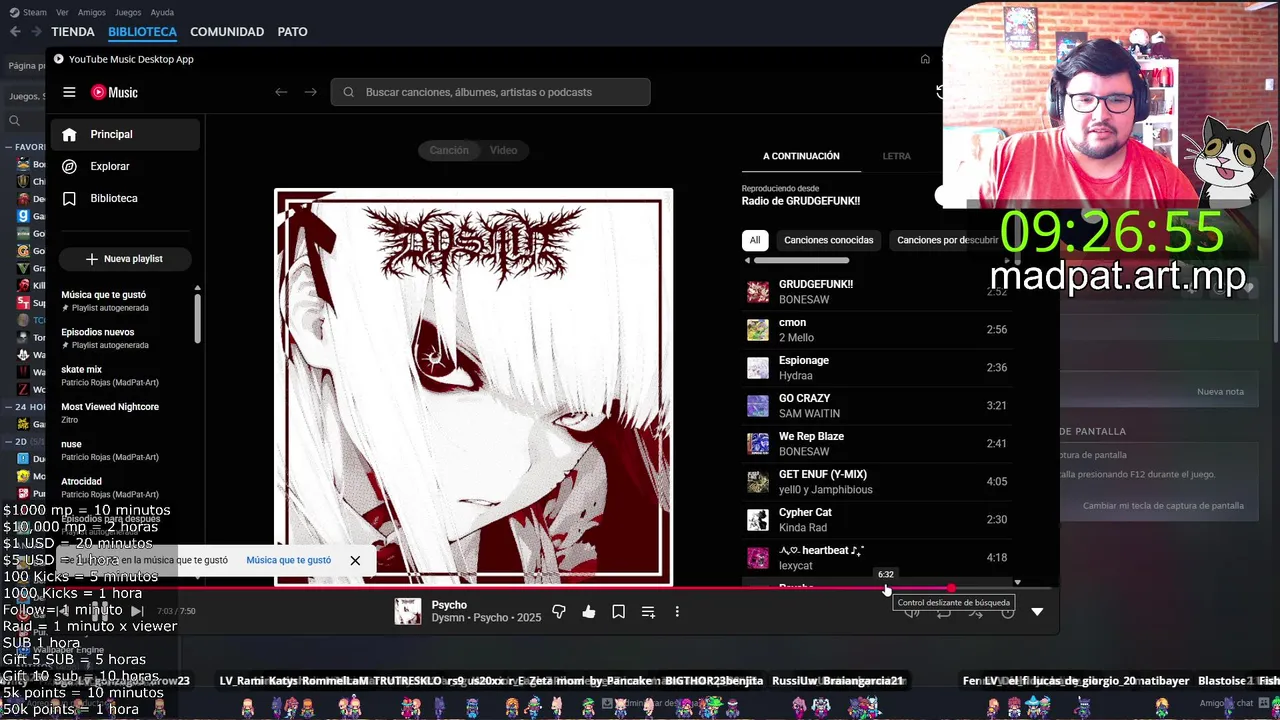The width and height of the screenshot is (1280, 720).
Task: Click the home icon in the app title bar
Action: tap(925, 59)
